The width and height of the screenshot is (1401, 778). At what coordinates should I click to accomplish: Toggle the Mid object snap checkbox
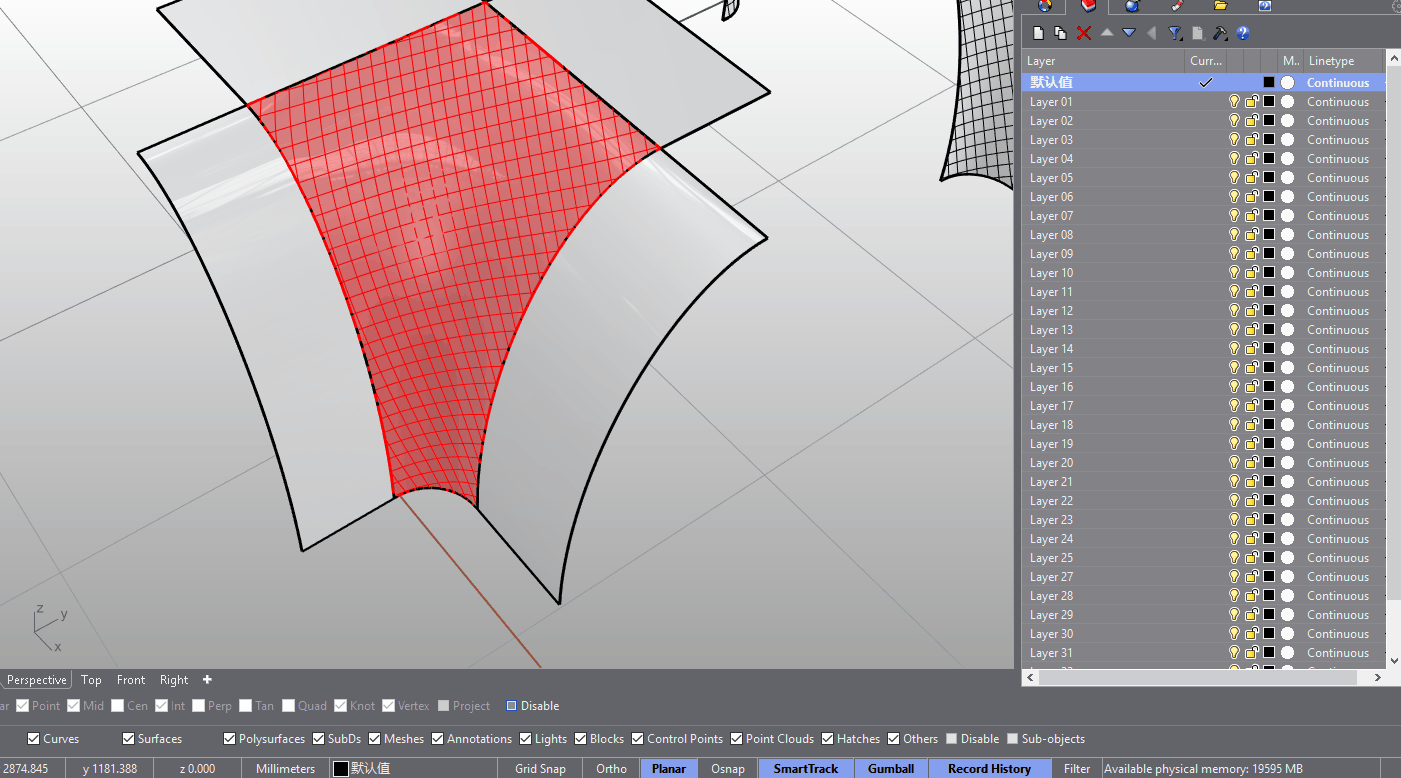(74, 706)
